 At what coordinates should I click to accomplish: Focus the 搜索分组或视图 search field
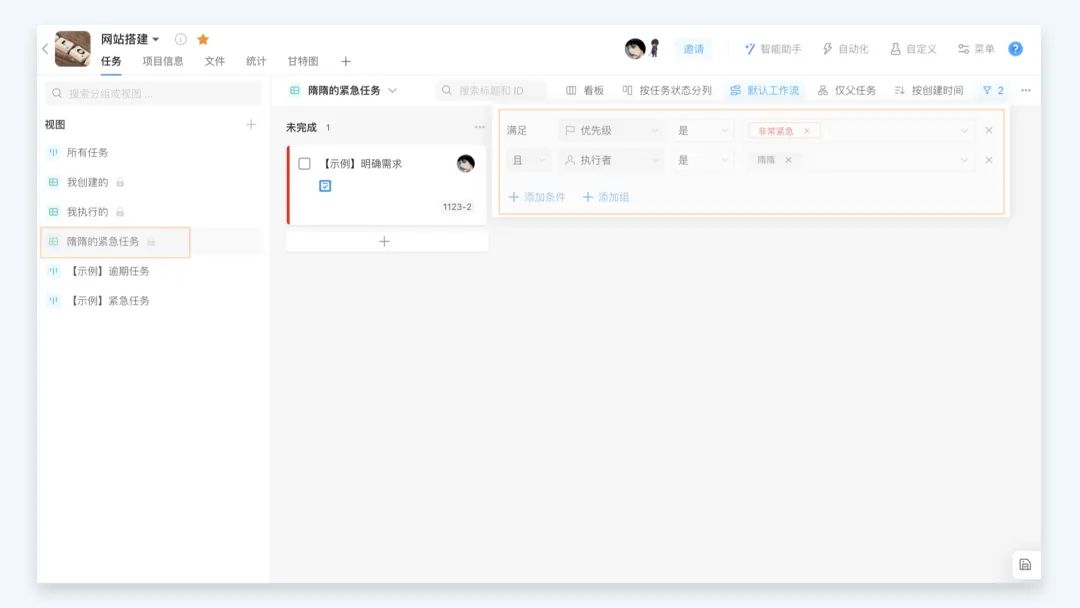click(x=154, y=93)
